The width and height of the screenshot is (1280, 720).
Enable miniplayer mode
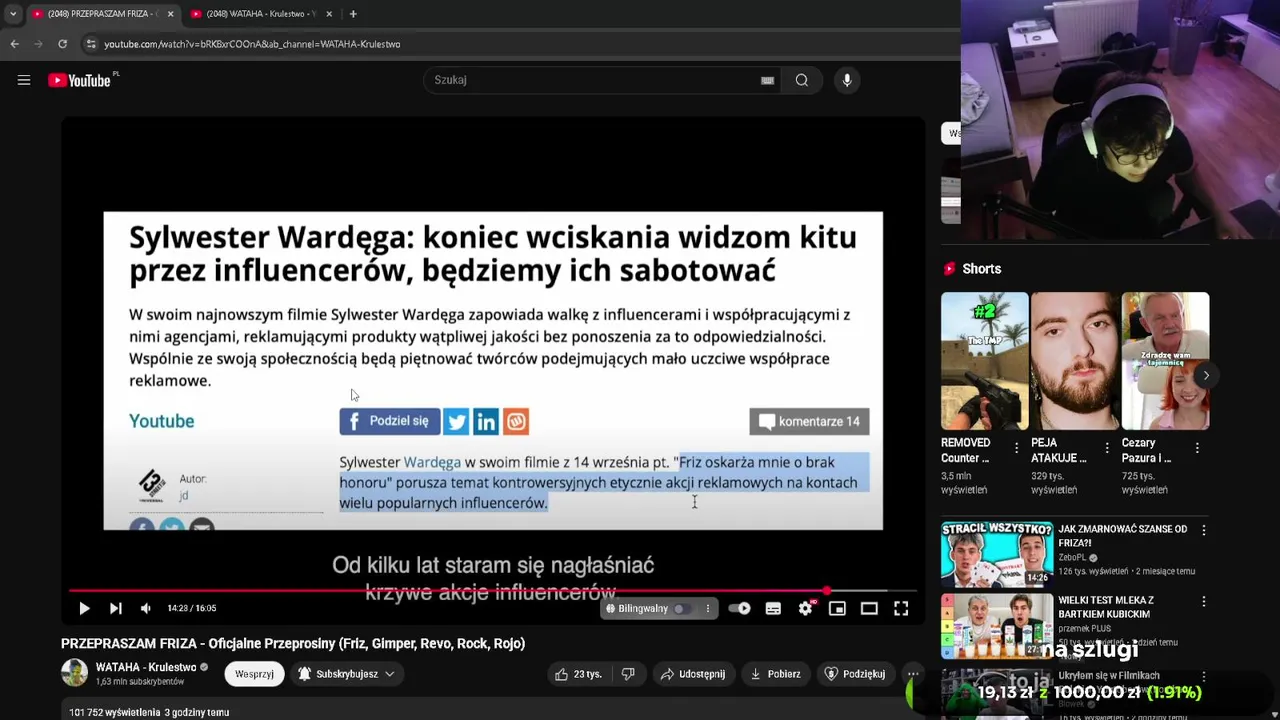[x=837, y=608]
